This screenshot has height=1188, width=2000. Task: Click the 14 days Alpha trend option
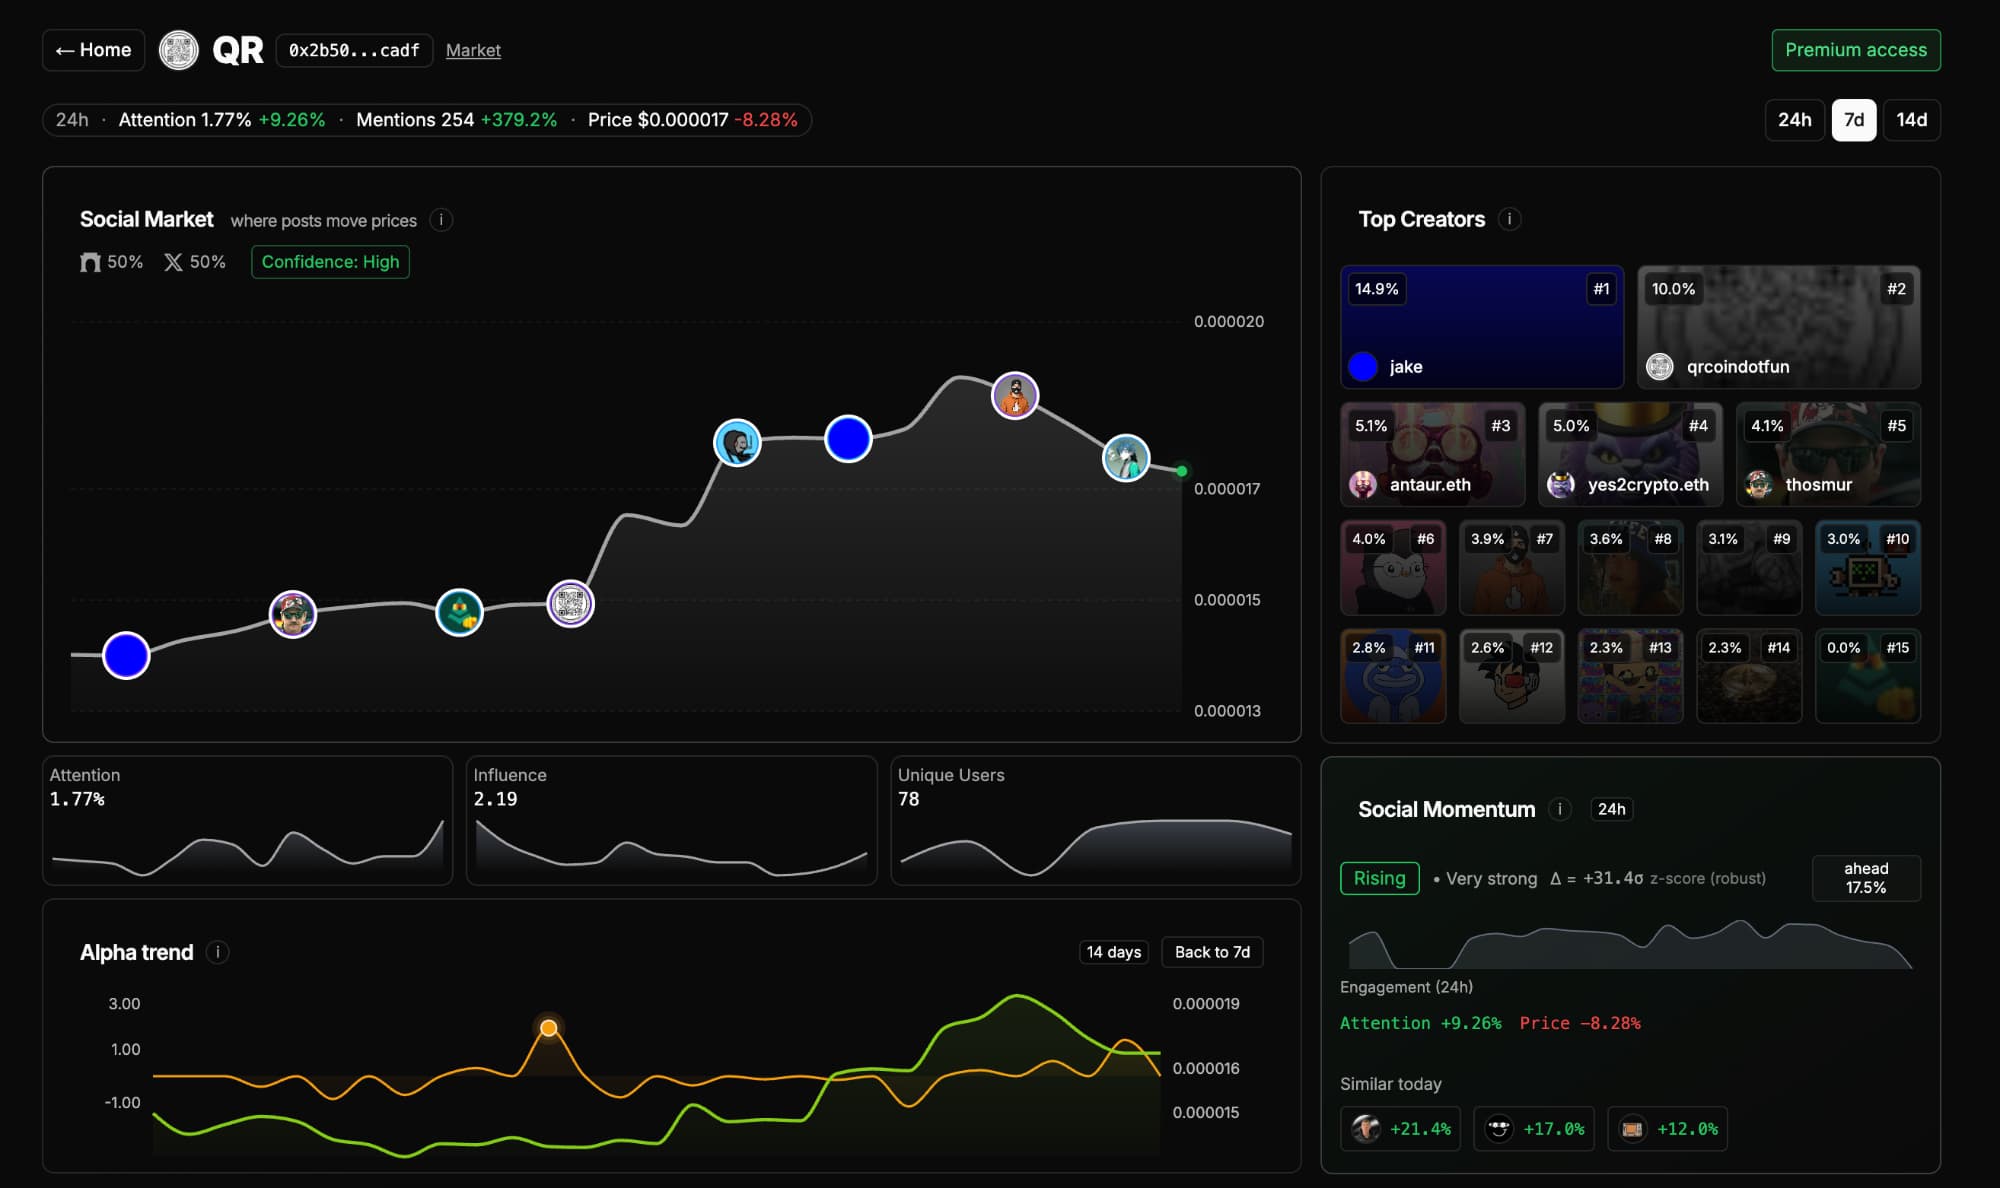click(x=1113, y=952)
